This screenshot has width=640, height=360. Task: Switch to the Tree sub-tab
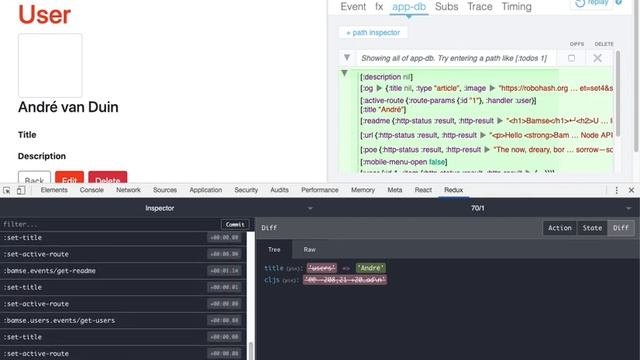pyautogui.click(x=274, y=249)
